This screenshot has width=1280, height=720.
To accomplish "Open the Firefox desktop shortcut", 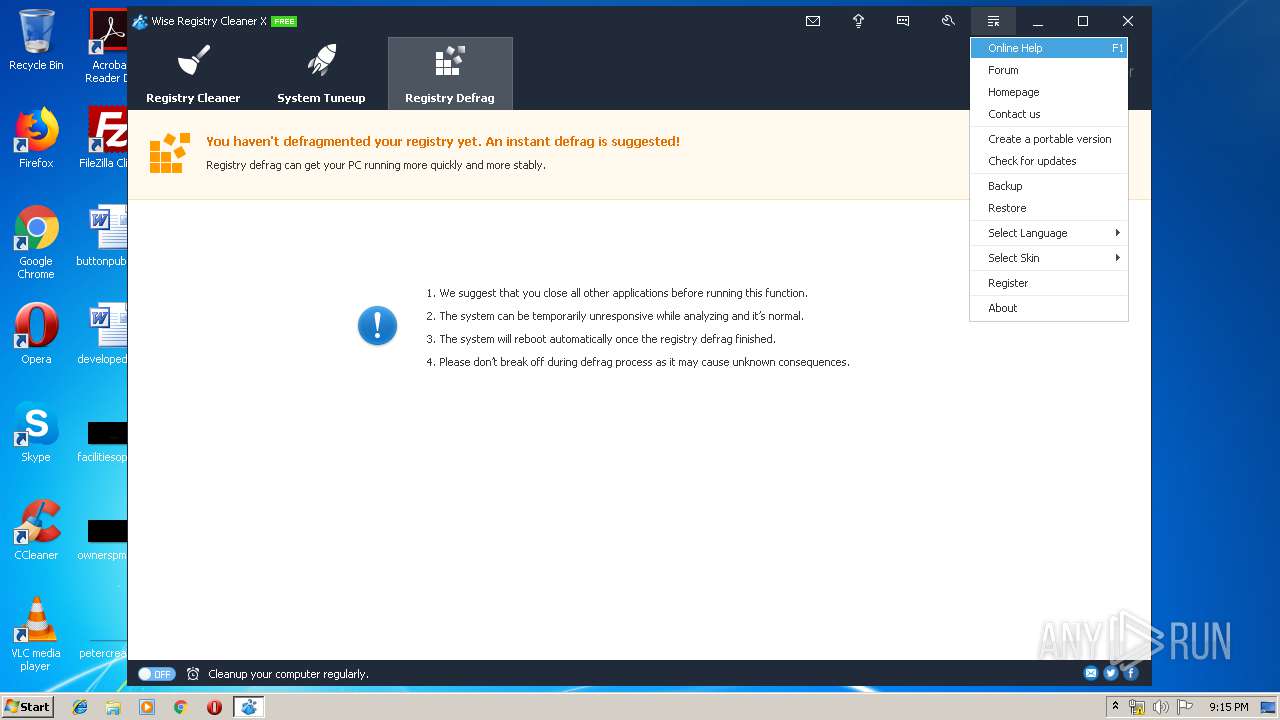I will [x=36, y=138].
